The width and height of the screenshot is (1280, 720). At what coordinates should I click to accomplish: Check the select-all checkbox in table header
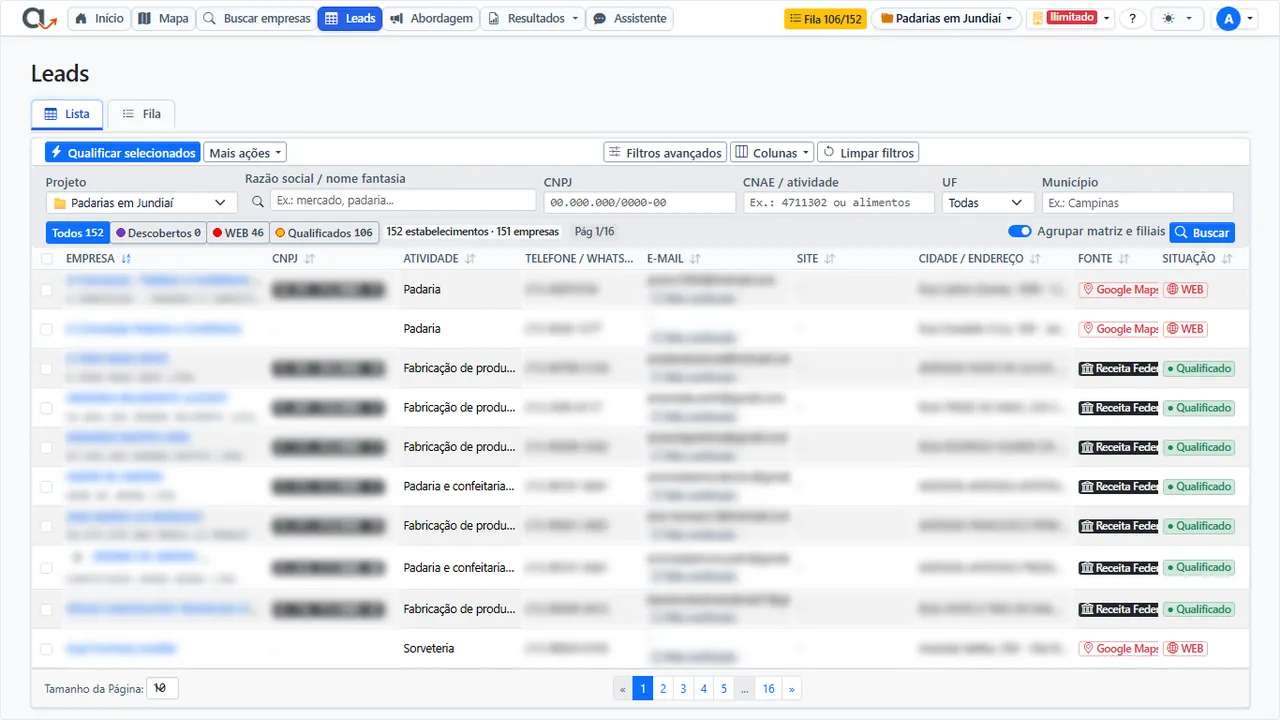click(46, 259)
